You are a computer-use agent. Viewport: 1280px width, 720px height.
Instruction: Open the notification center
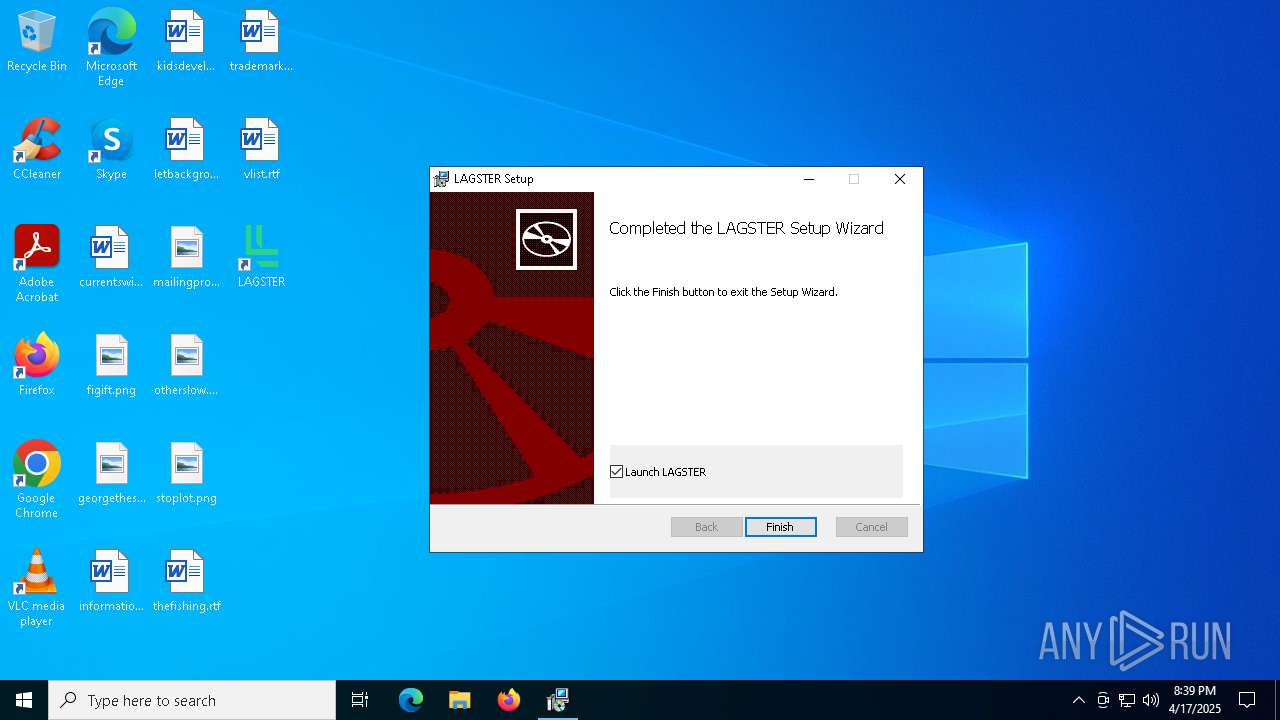click(1247, 700)
